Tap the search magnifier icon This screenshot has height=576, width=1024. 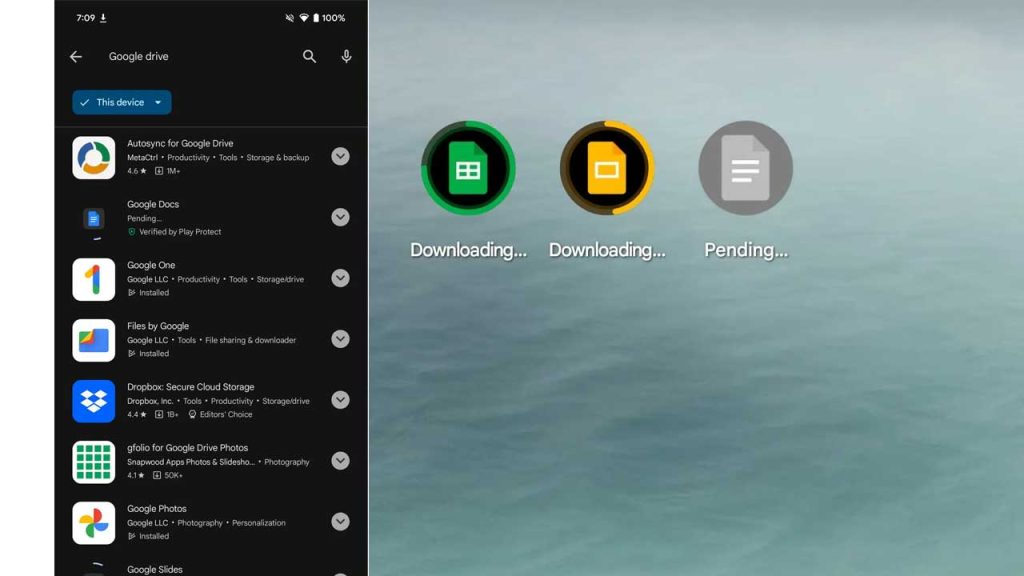tap(310, 57)
